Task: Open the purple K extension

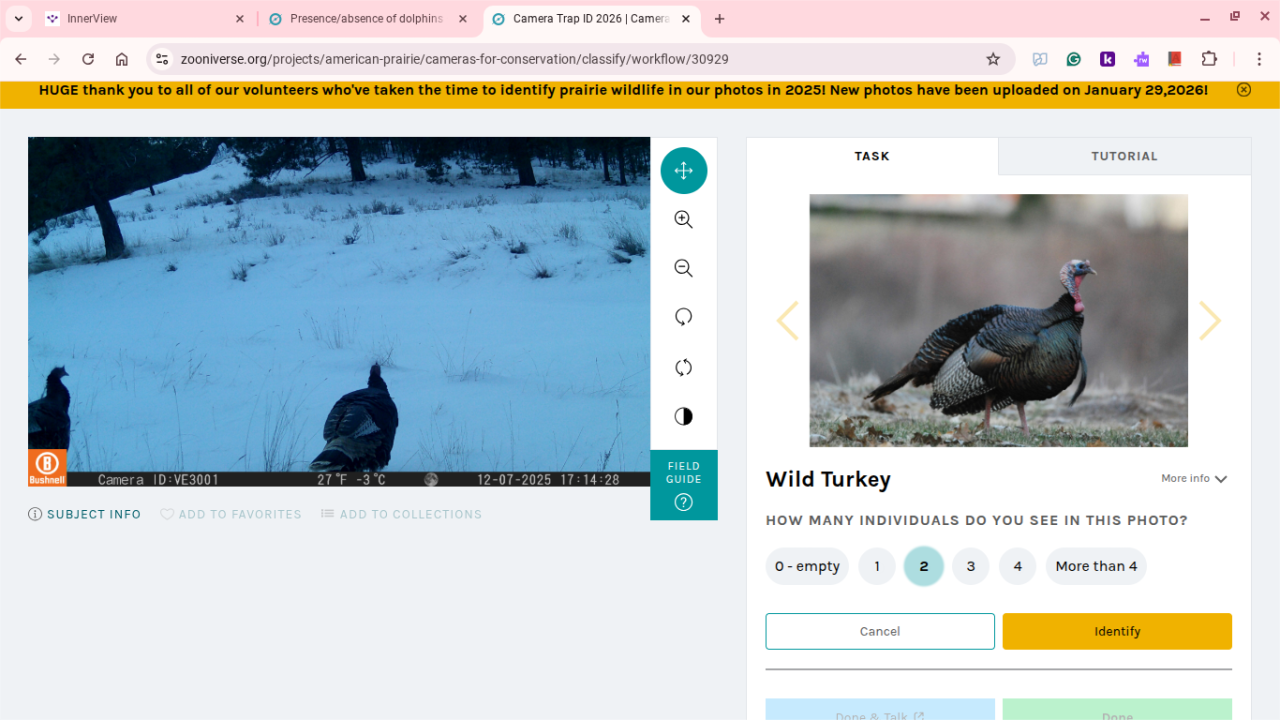Action: [x=1108, y=59]
